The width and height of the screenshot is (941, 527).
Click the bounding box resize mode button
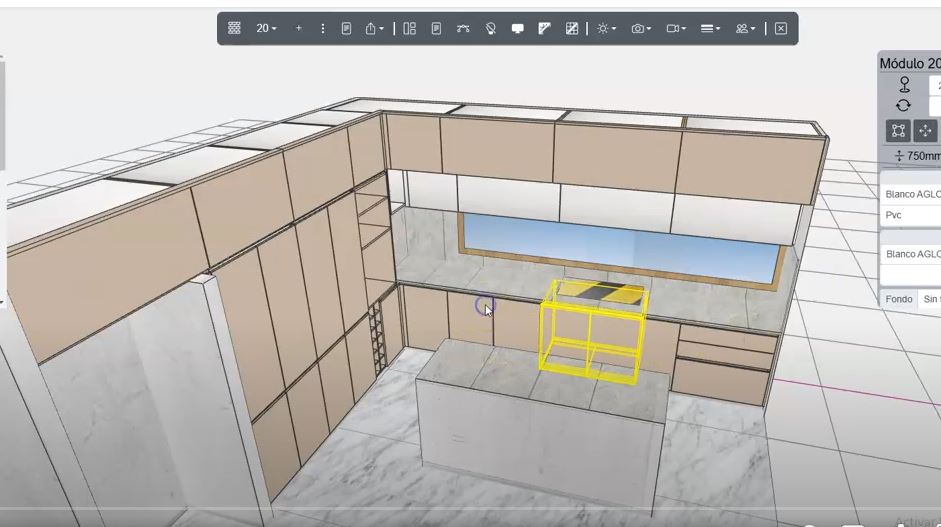(898, 131)
